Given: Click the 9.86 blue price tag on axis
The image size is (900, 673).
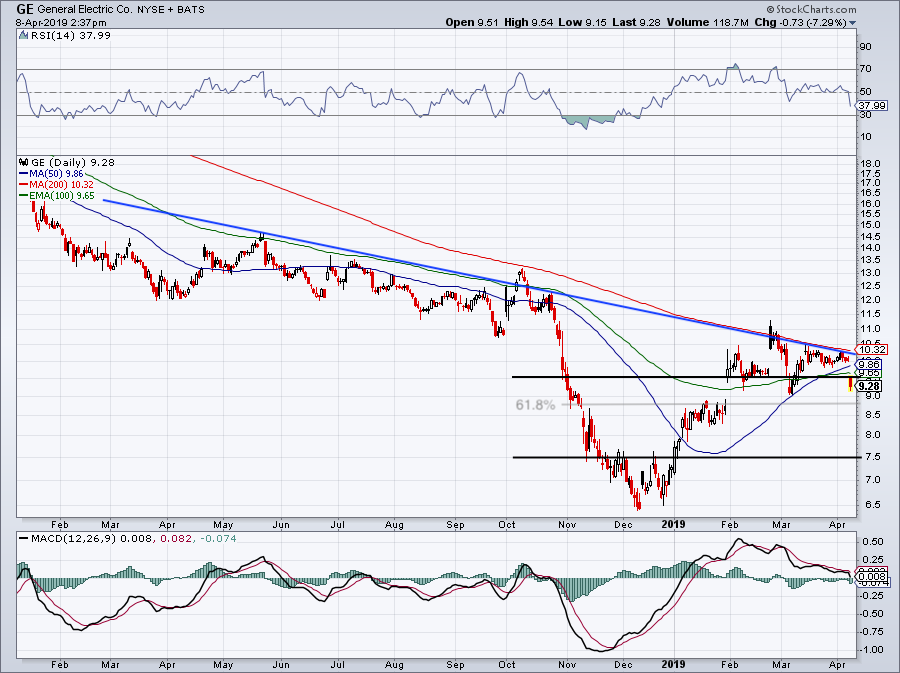Looking at the screenshot, I should (x=870, y=365).
